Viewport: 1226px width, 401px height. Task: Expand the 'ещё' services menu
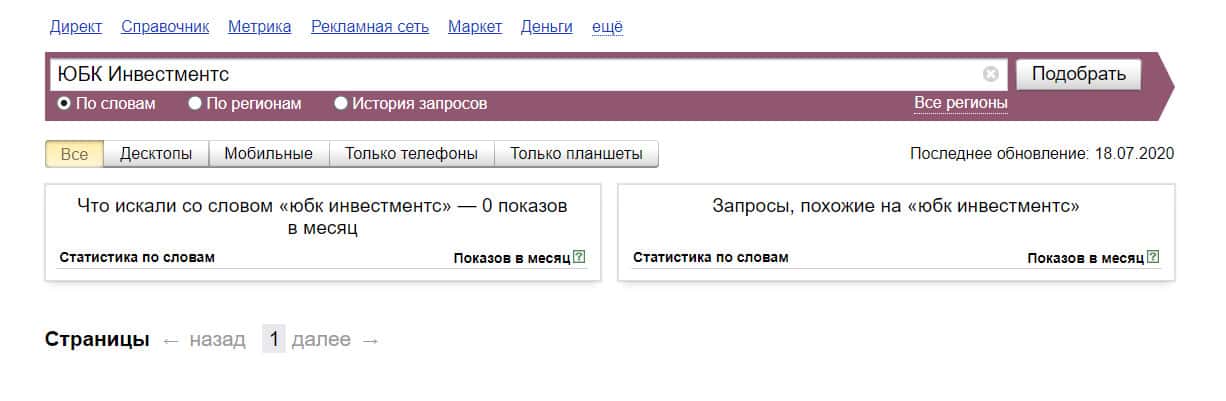pyautogui.click(x=607, y=27)
